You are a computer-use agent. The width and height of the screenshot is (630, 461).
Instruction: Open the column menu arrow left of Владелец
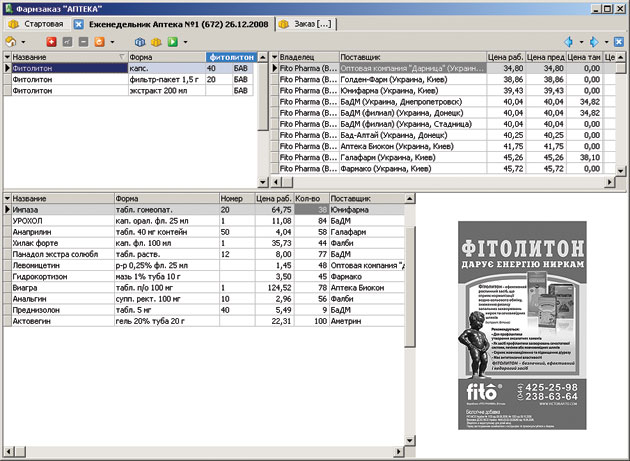point(275,57)
